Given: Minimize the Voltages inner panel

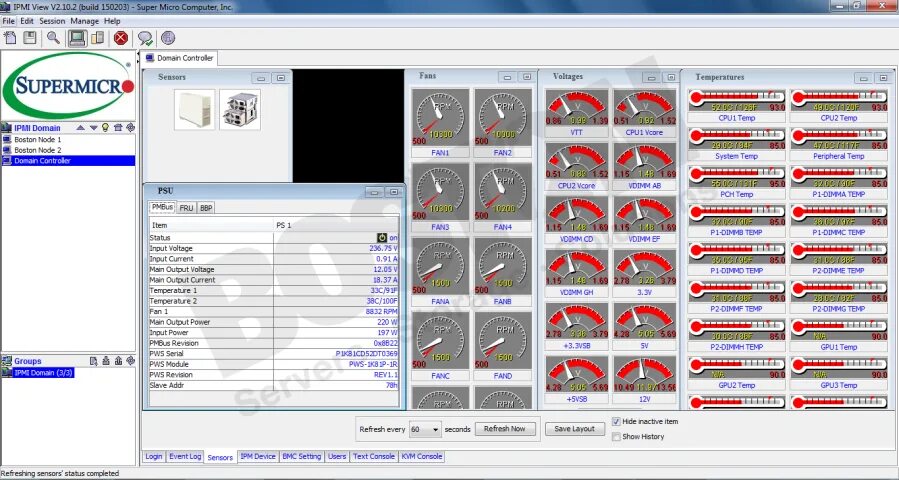Looking at the screenshot, I should (x=651, y=77).
